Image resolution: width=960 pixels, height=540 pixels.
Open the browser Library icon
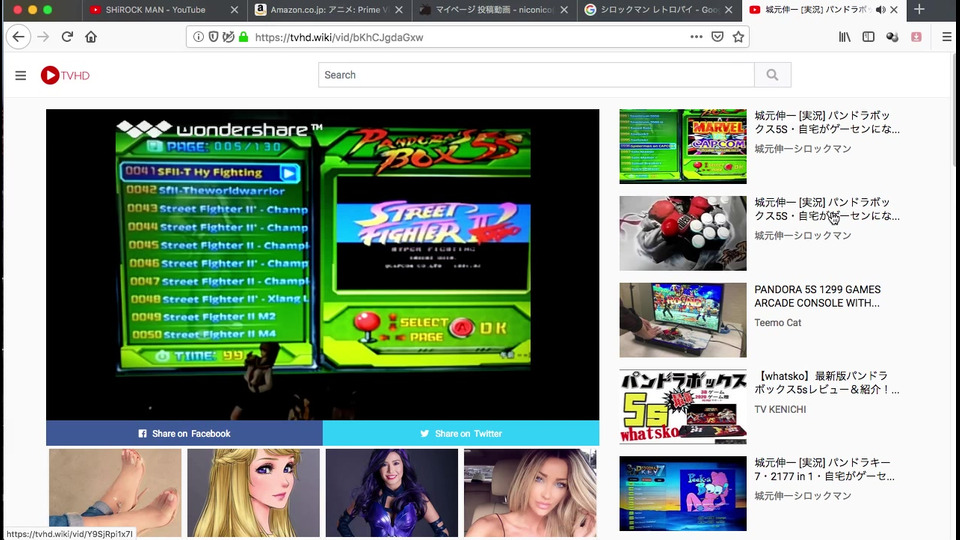[x=845, y=37]
